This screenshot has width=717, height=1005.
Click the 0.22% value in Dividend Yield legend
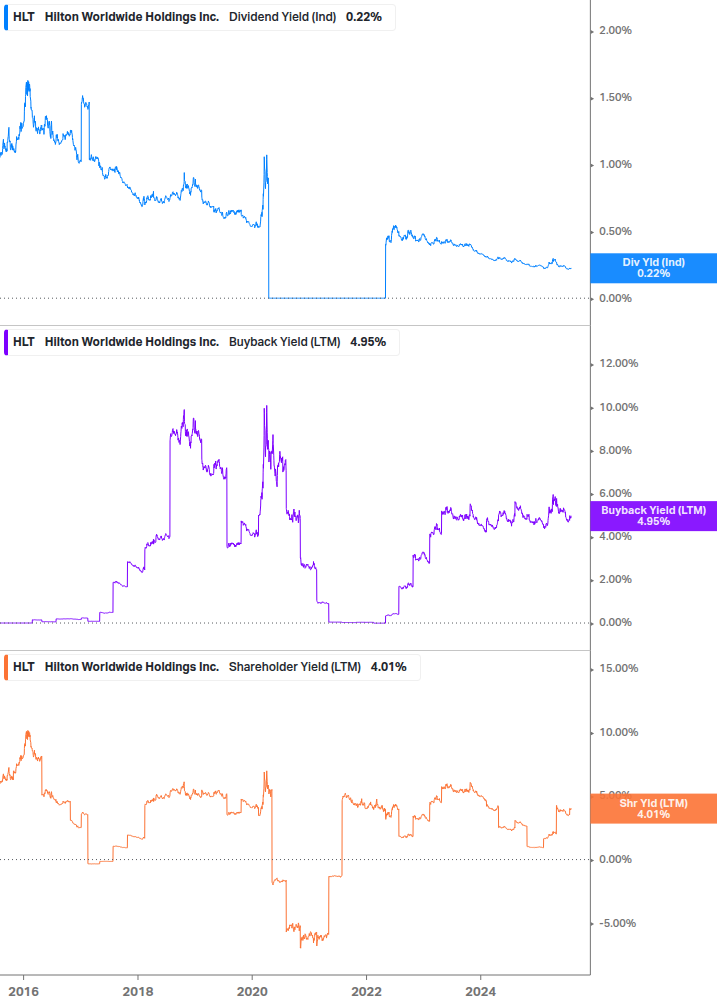click(364, 17)
